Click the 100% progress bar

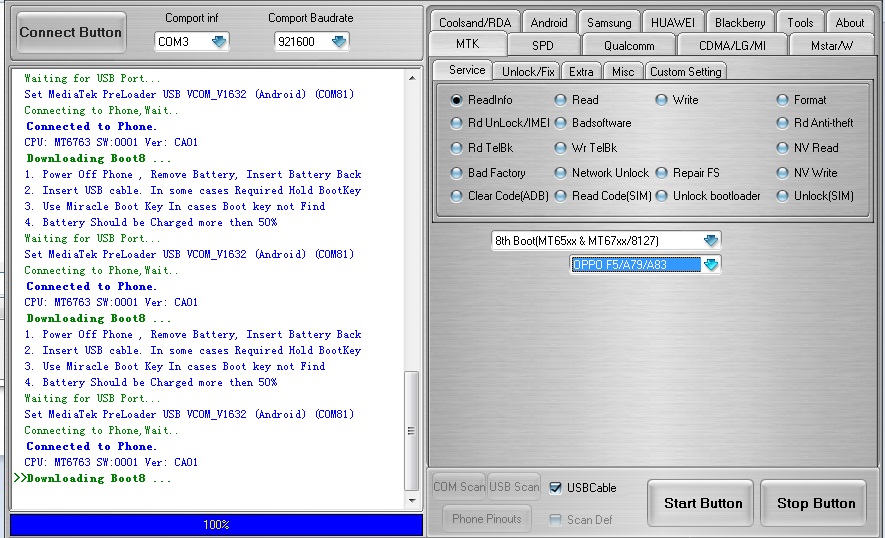click(x=216, y=524)
